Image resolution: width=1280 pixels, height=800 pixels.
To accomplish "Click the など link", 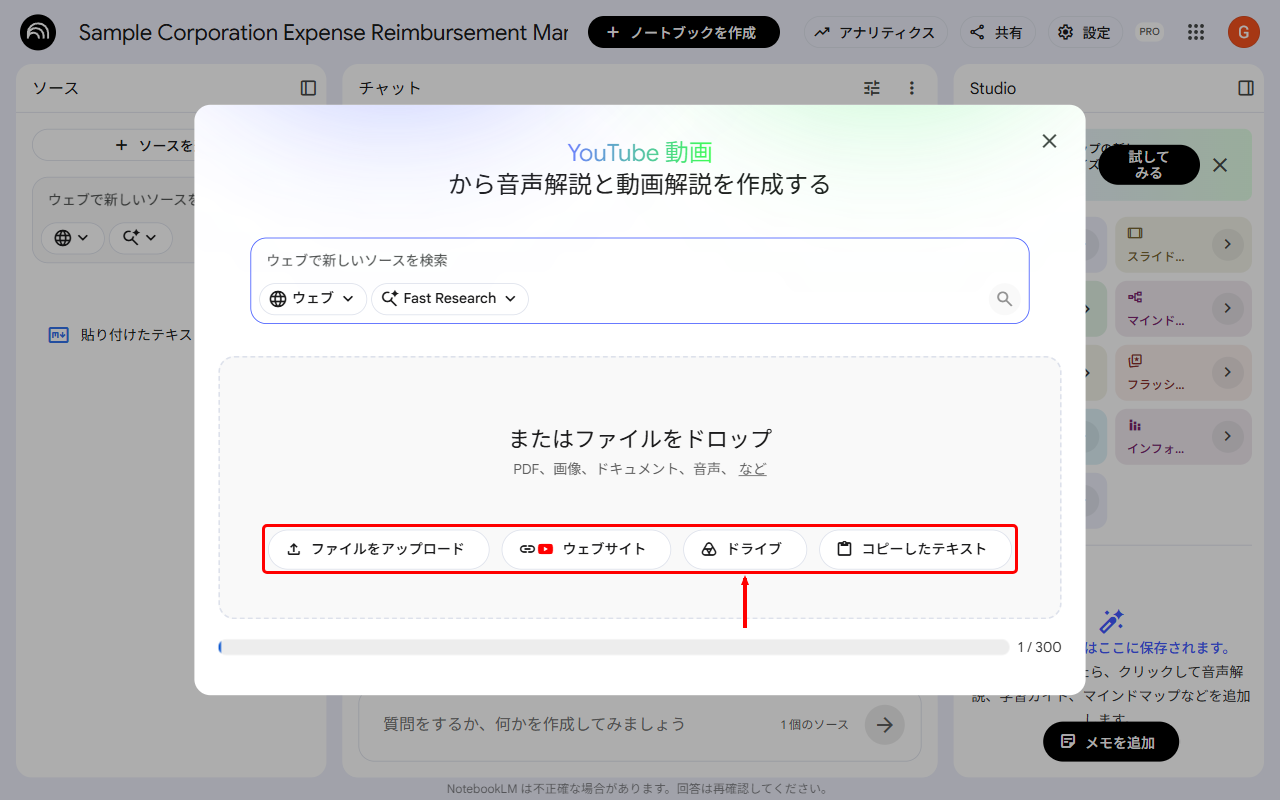I will pyautogui.click(x=753, y=468).
